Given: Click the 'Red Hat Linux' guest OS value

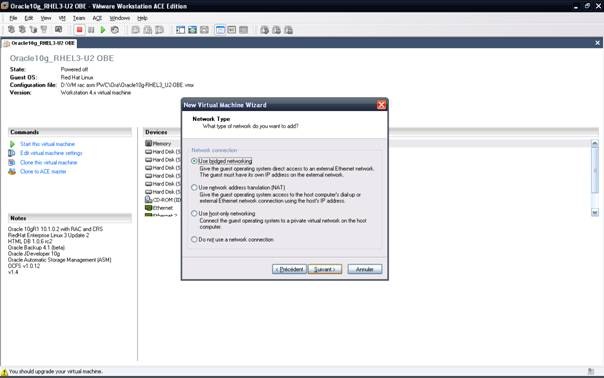Looking at the screenshot, I should pyautogui.click(x=77, y=77).
